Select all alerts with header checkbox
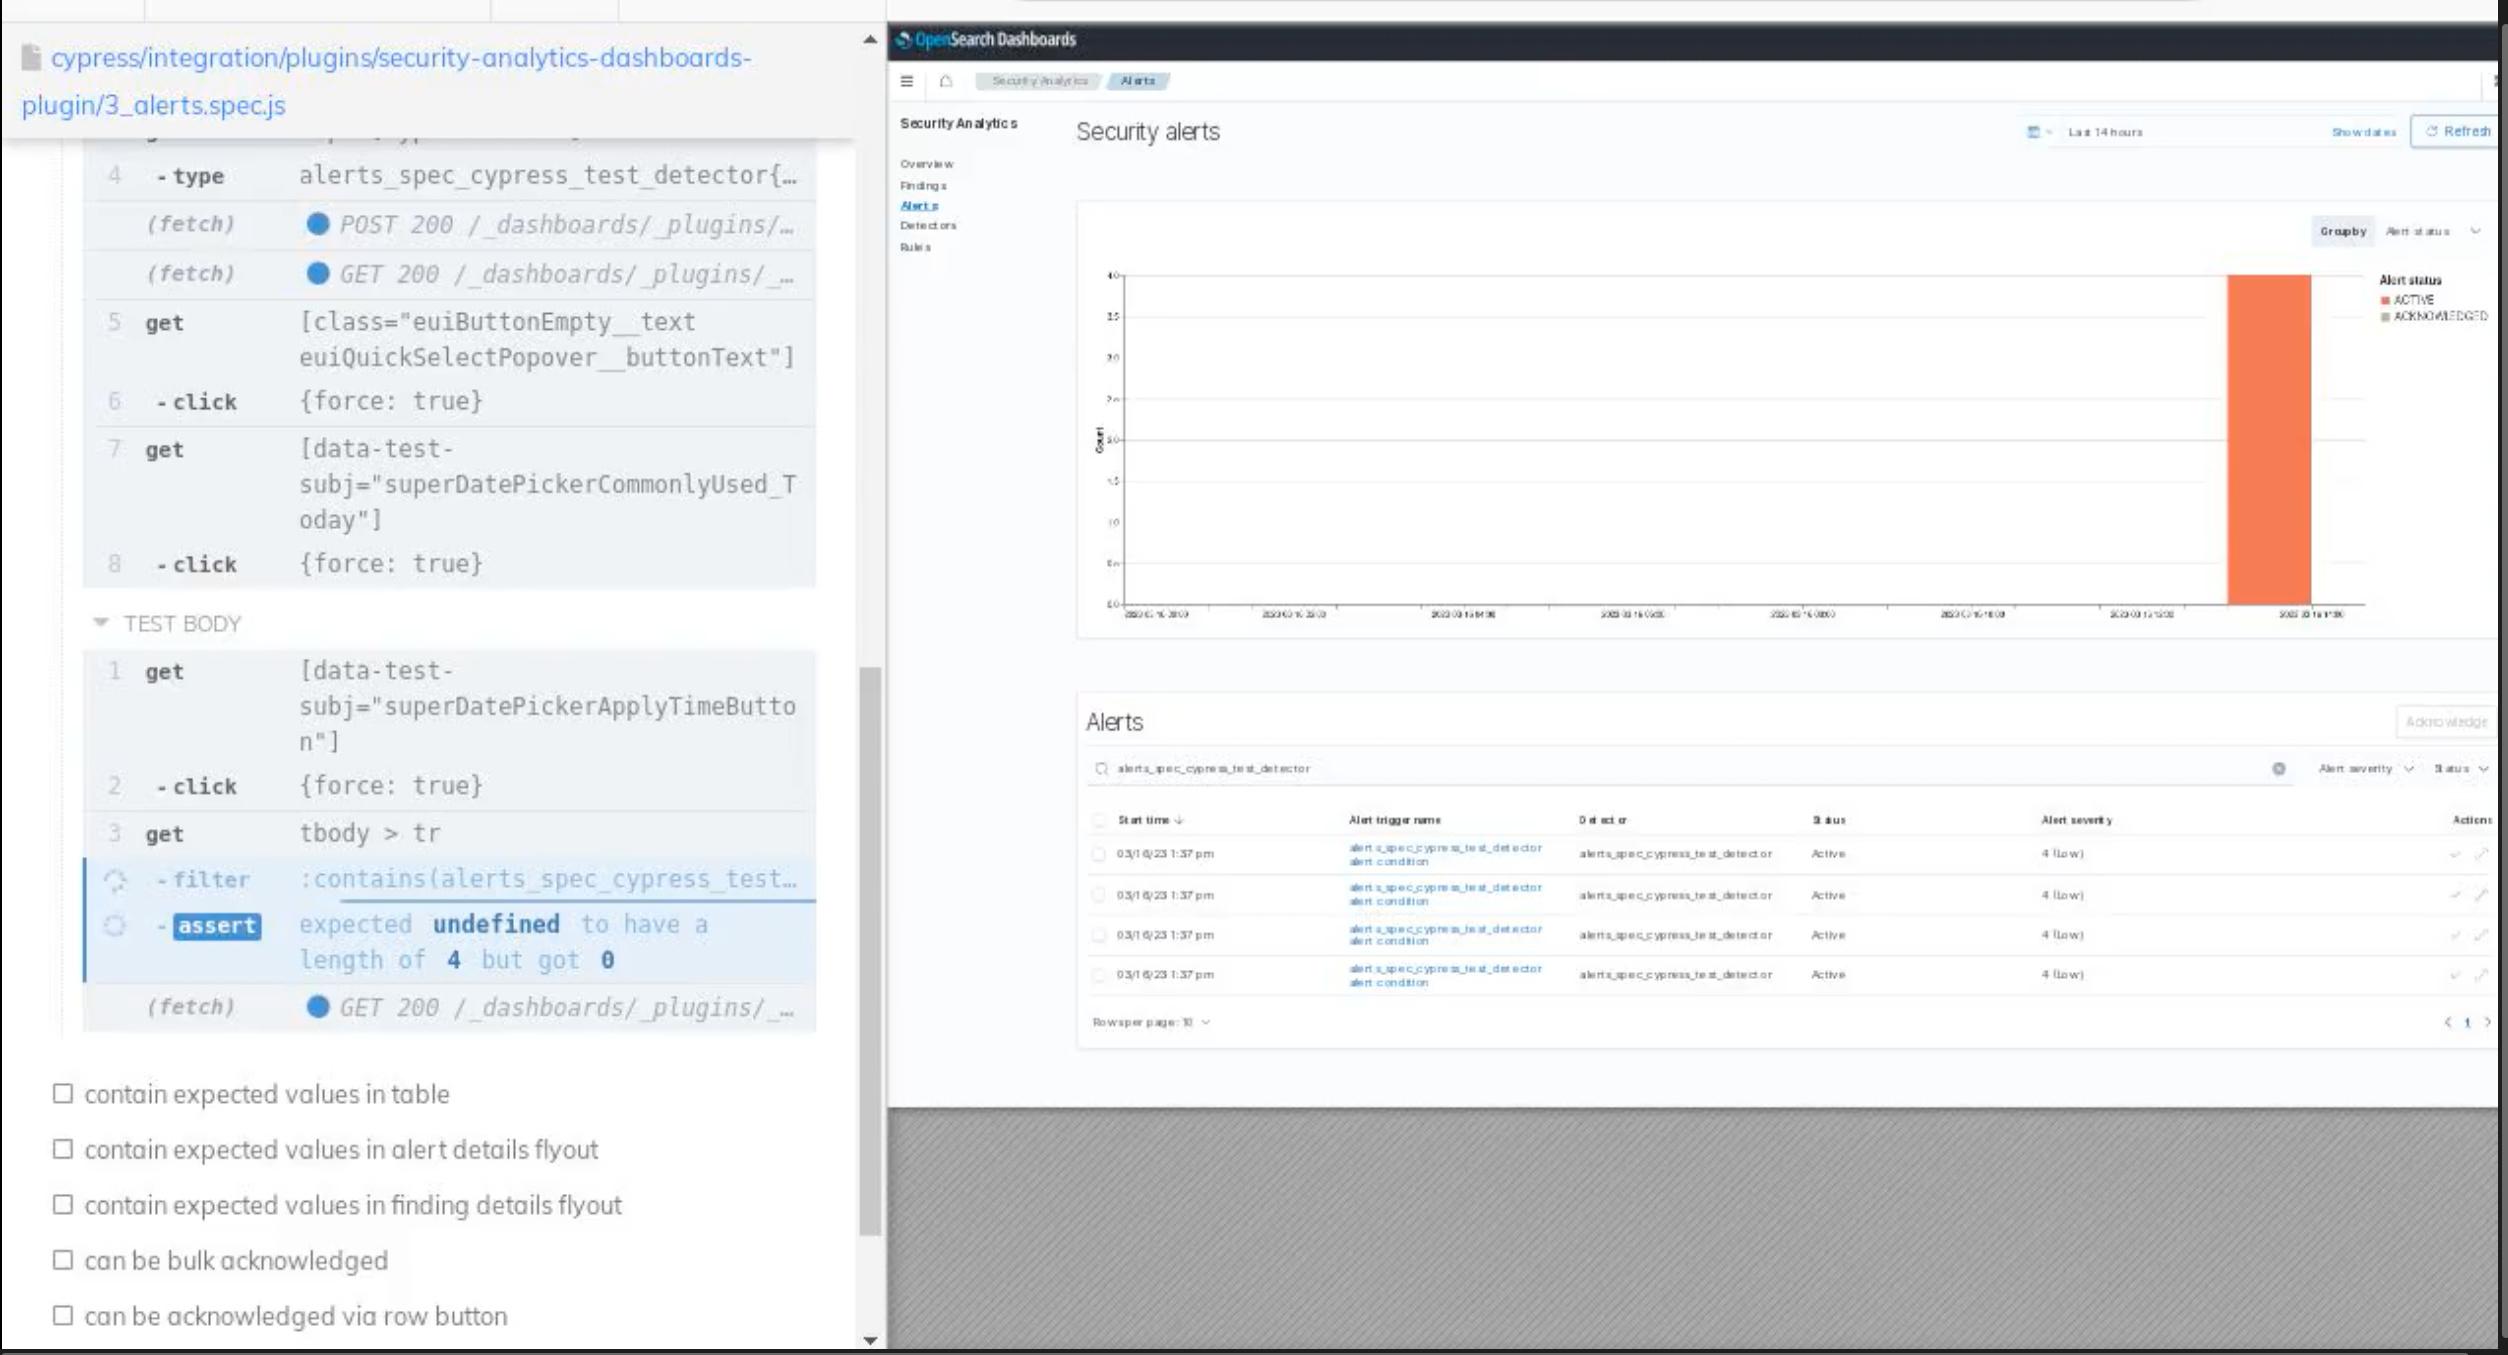The image size is (2508, 1355). 1099,820
